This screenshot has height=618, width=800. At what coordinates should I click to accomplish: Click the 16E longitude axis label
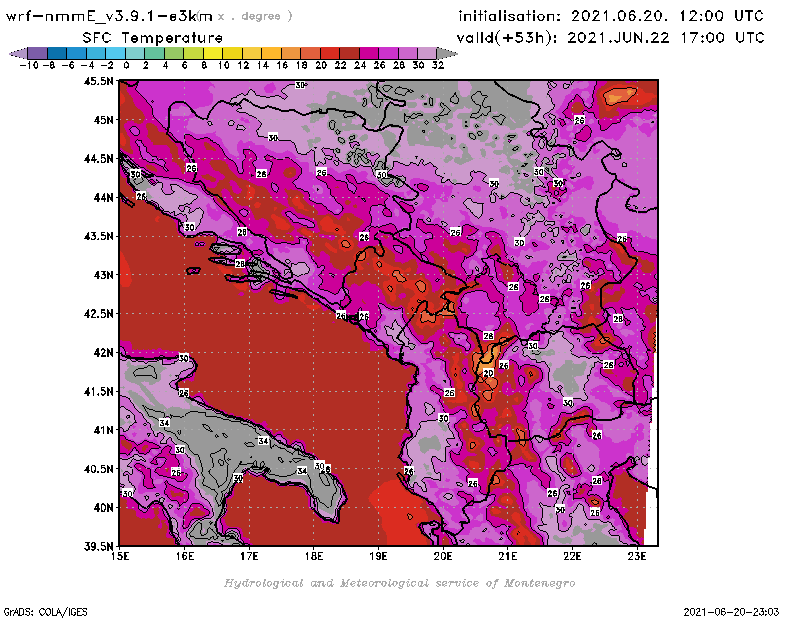185,556
